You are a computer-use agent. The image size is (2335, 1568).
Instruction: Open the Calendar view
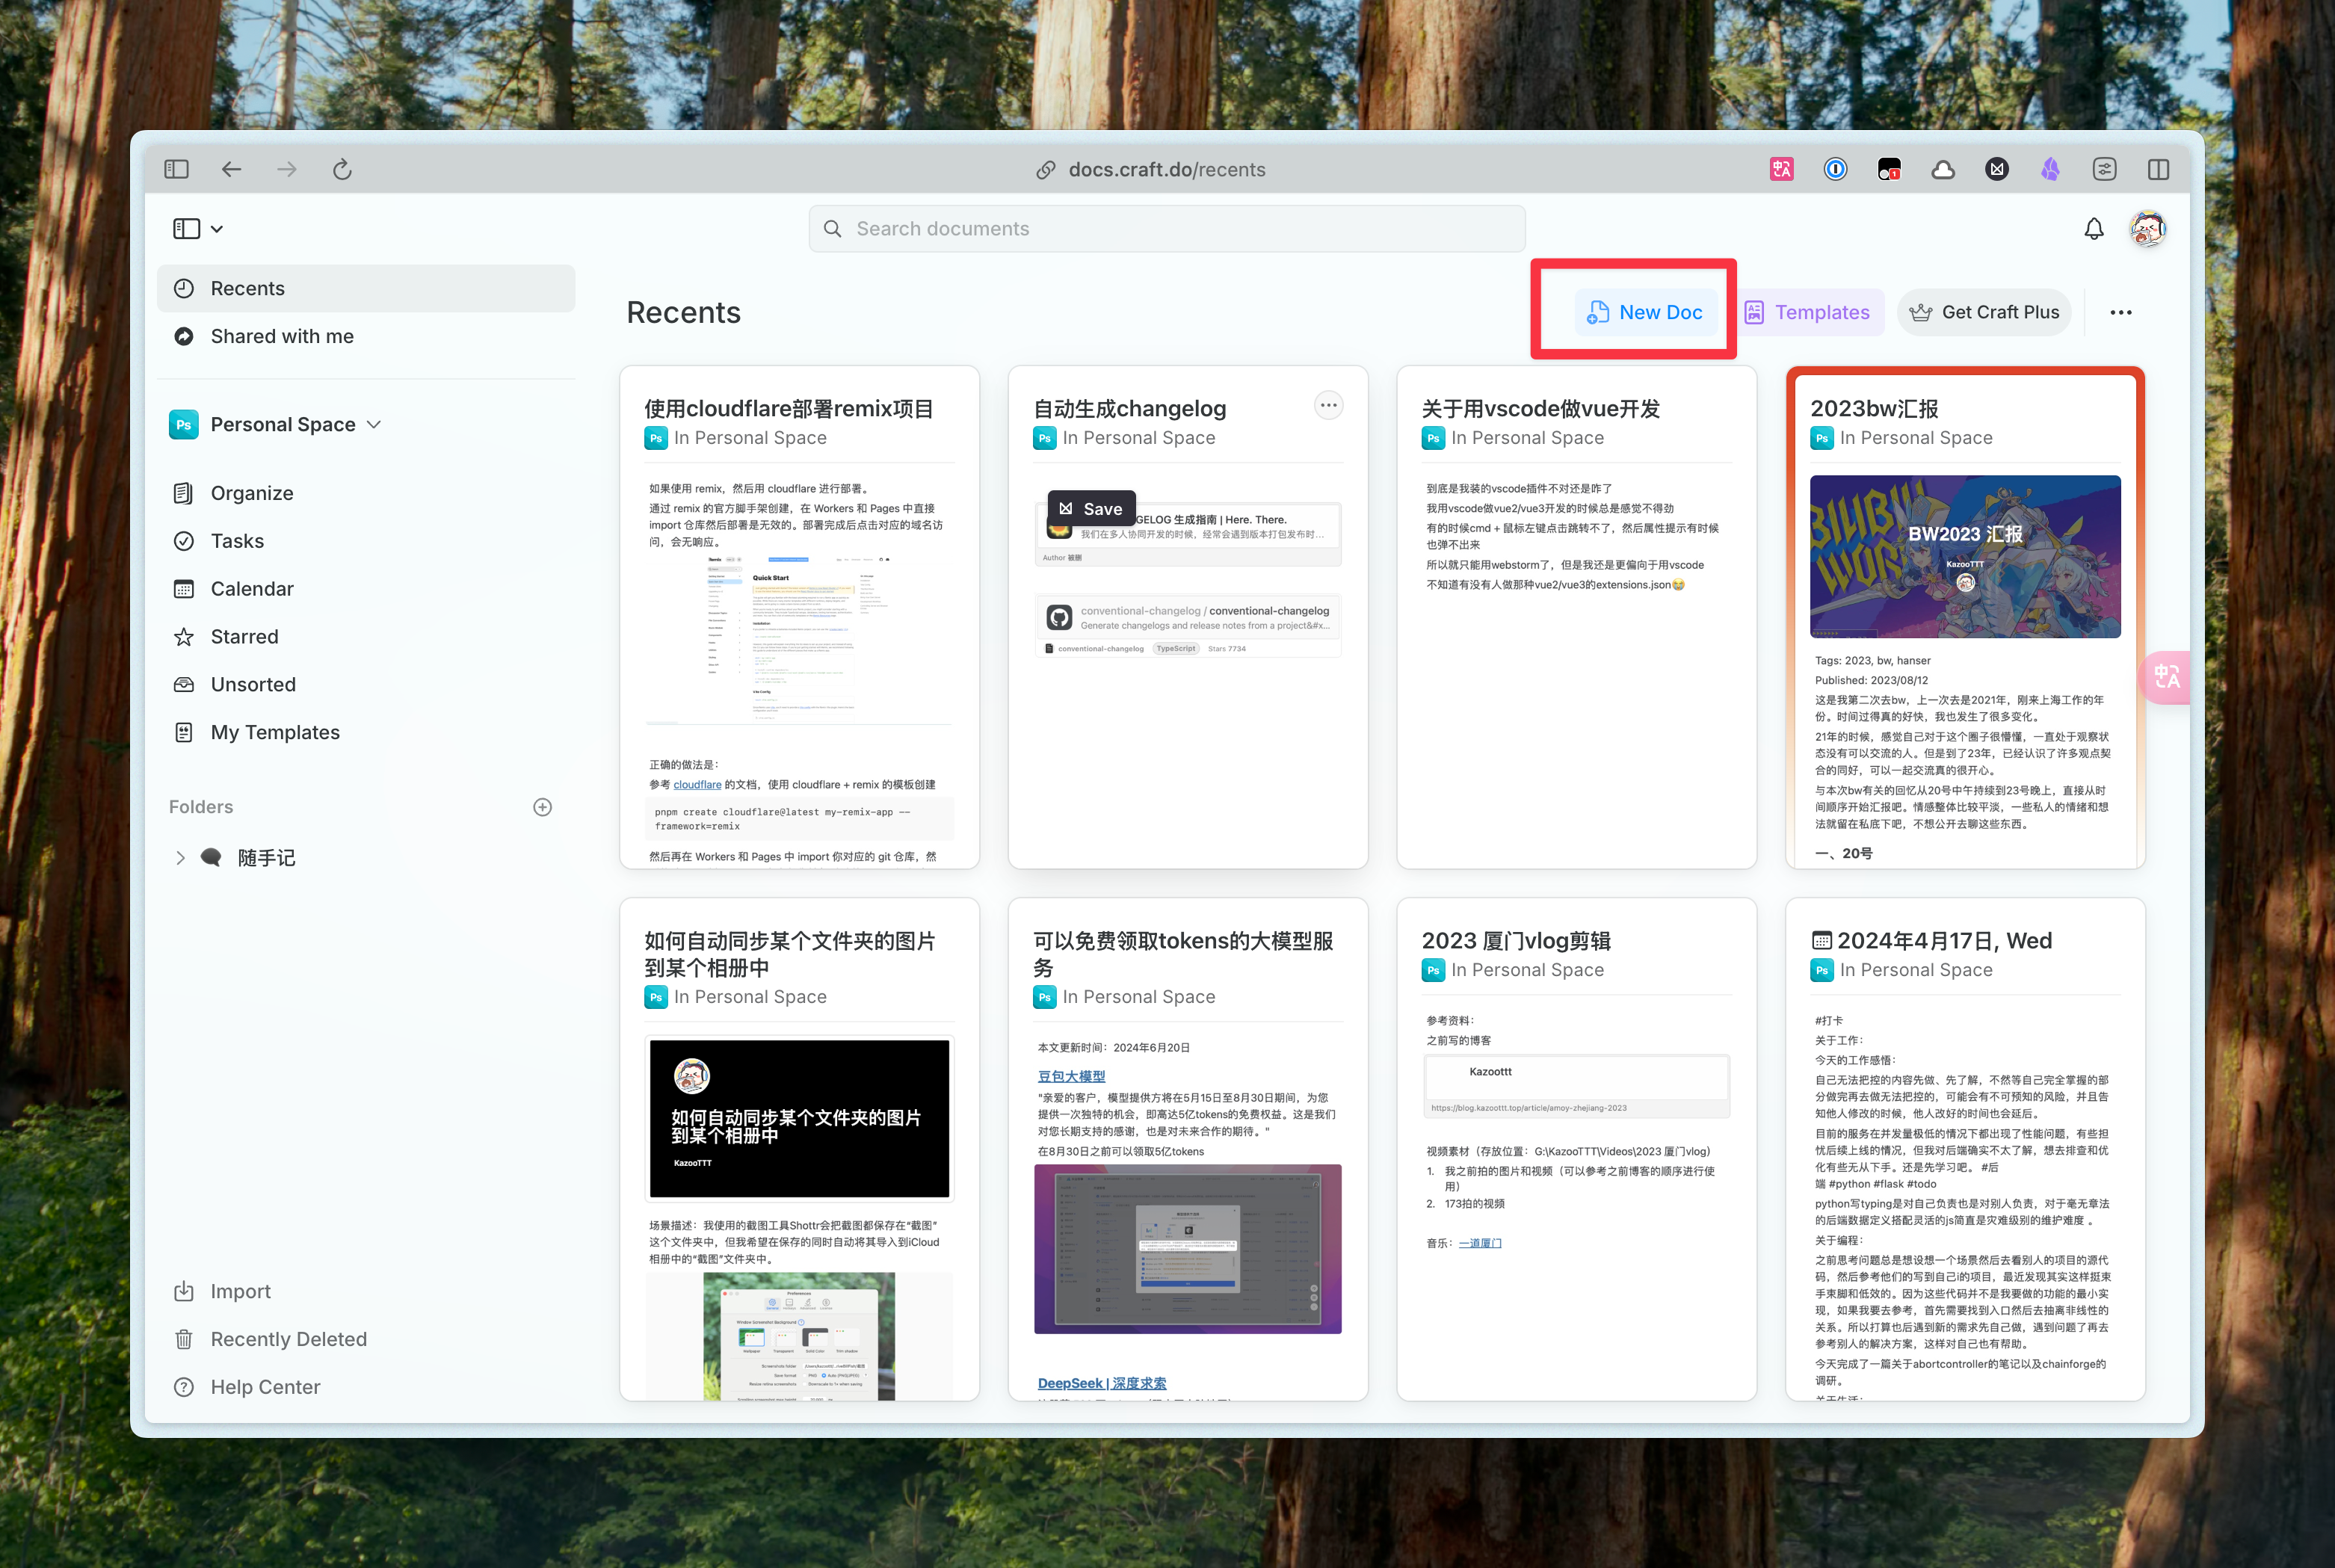point(366,589)
